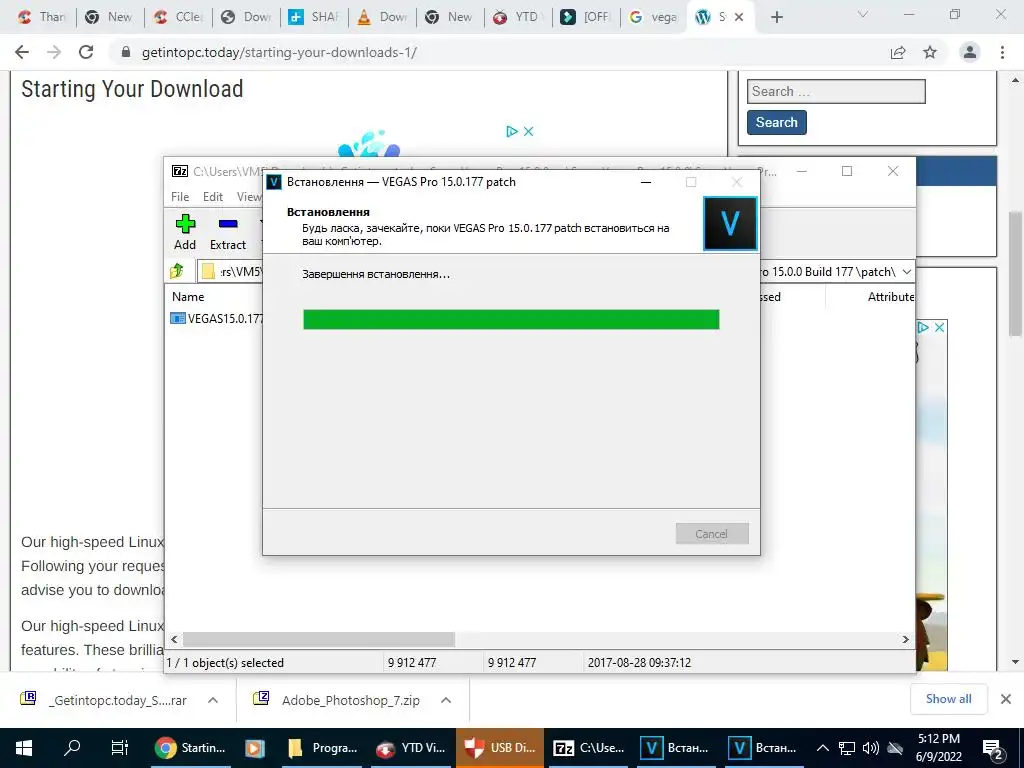Go back in Chrome
Image resolution: width=1024 pixels, height=768 pixels.
coord(22,52)
